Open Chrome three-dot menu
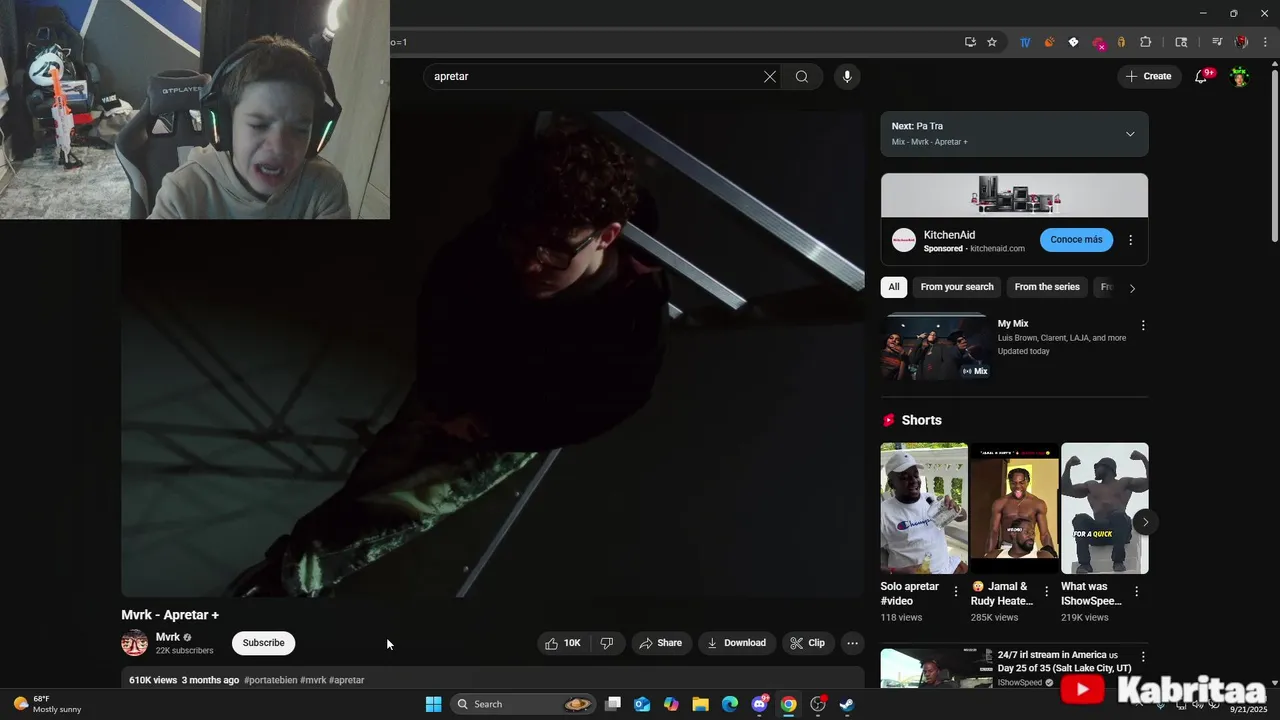Screen dimensions: 1280x720 click(x=1265, y=42)
